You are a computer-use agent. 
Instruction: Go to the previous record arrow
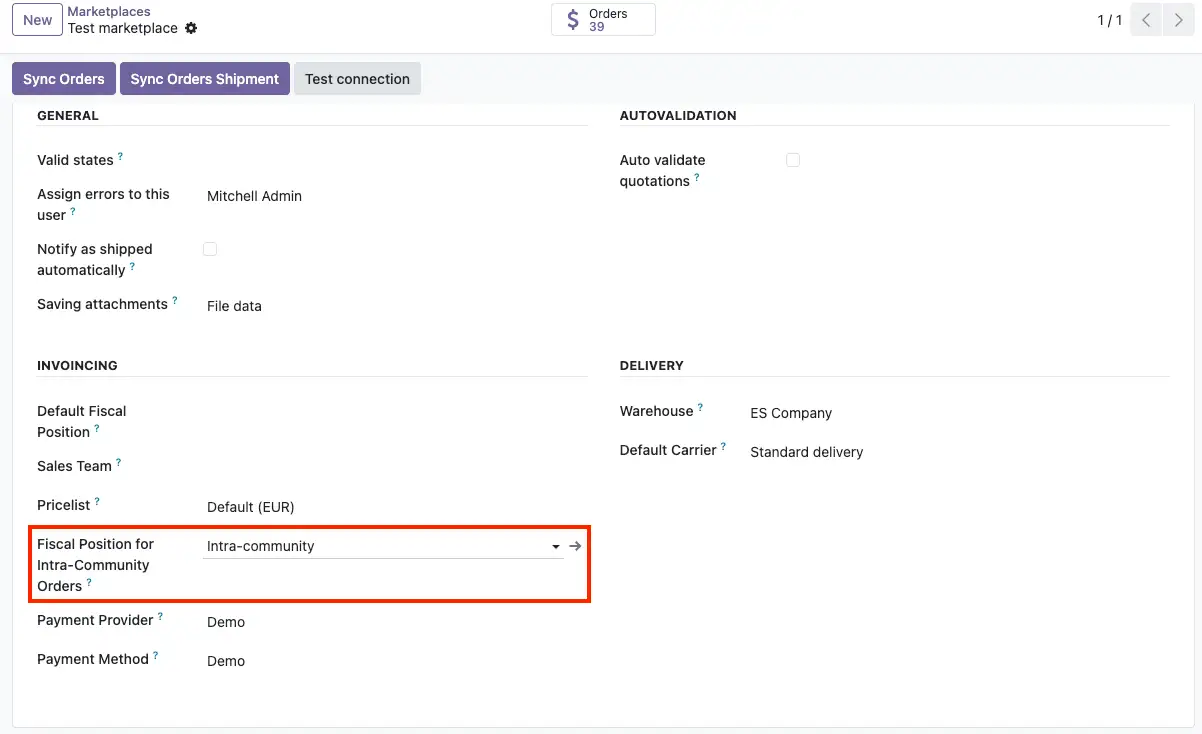(x=1146, y=20)
